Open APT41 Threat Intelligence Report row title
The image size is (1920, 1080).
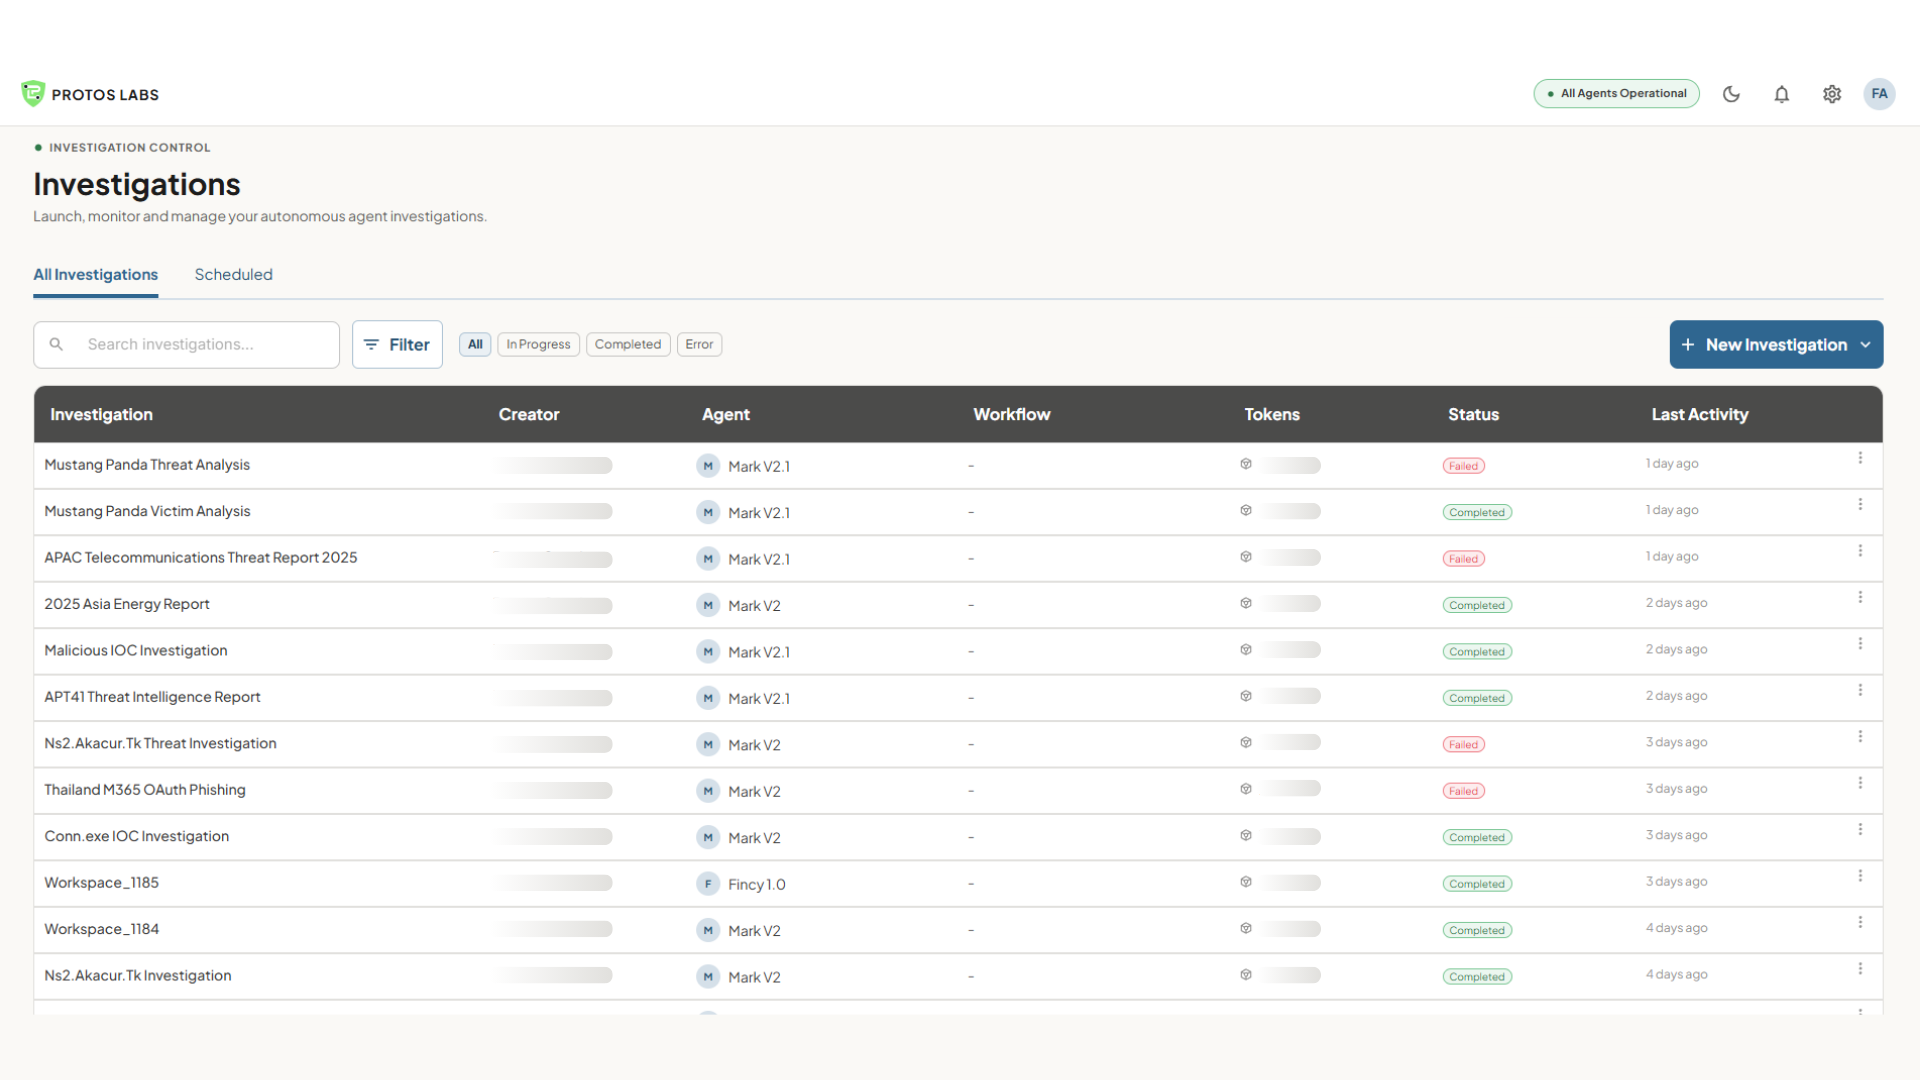pos(152,697)
